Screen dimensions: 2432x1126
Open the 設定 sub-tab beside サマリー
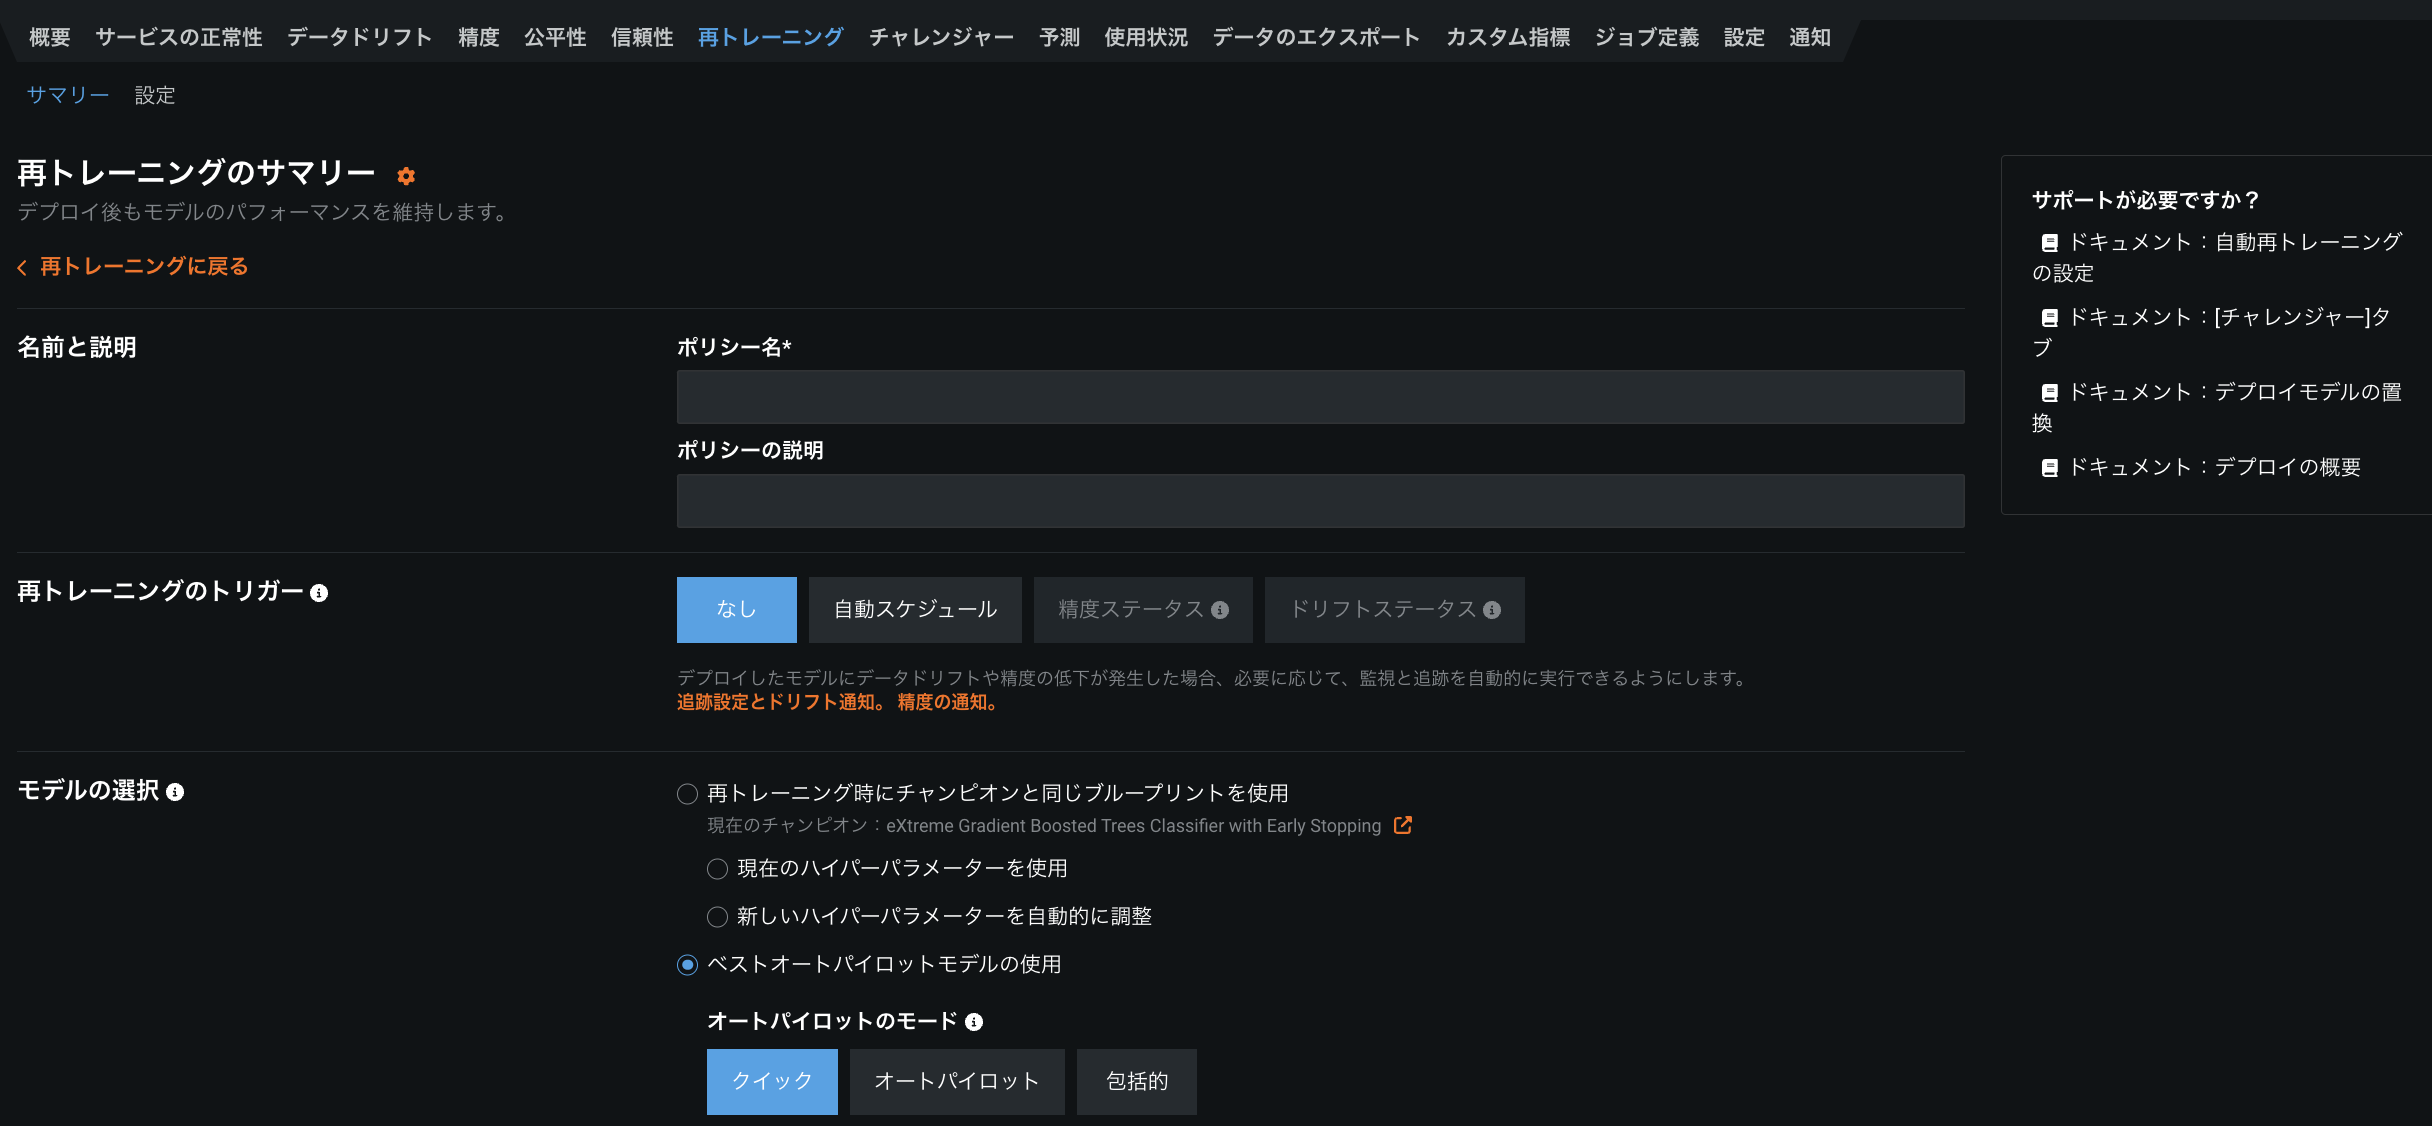tap(155, 95)
